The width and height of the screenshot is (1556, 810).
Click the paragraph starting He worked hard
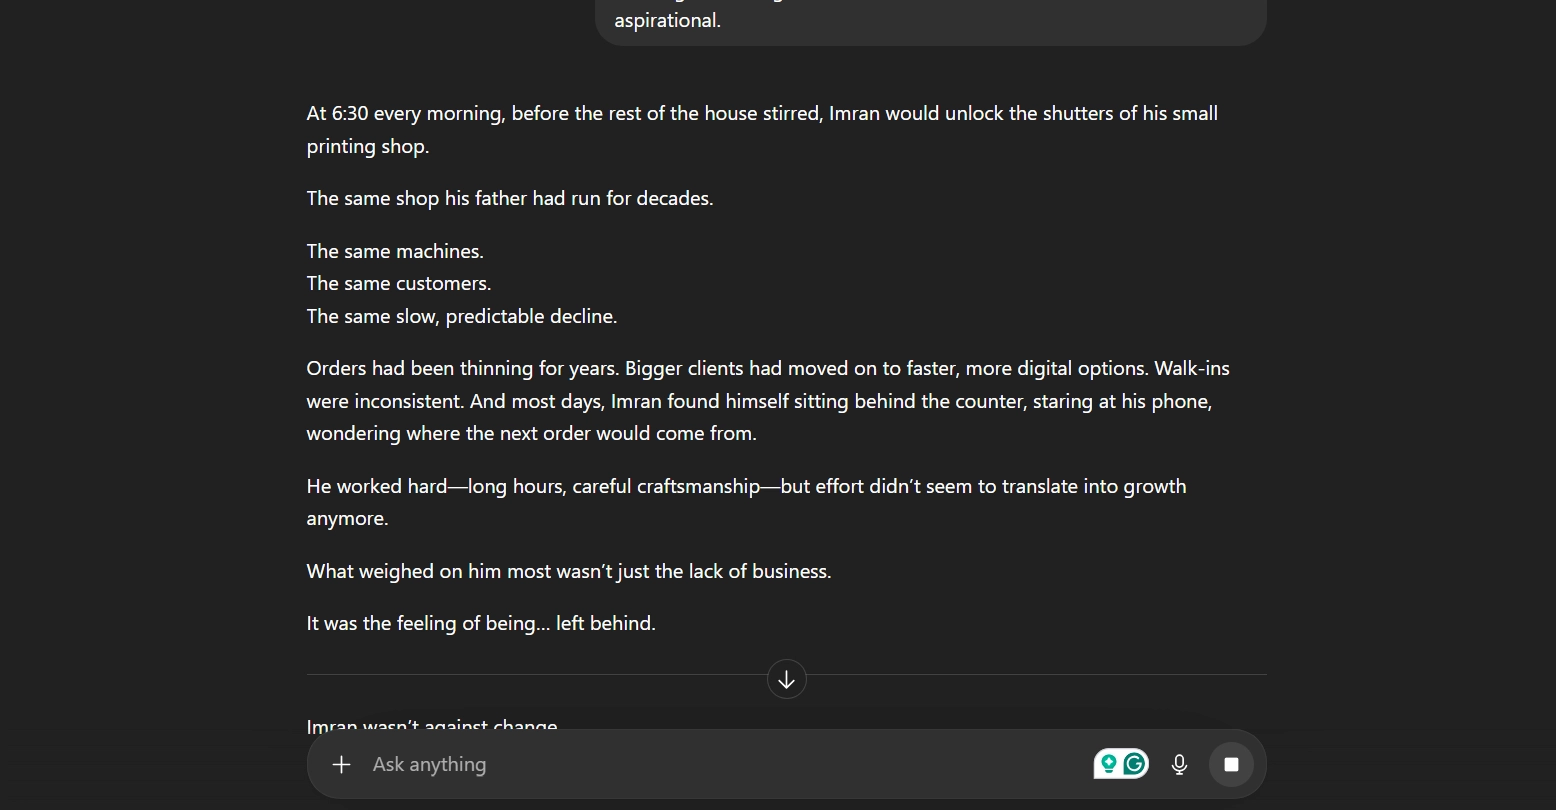pyautogui.click(x=746, y=487)
